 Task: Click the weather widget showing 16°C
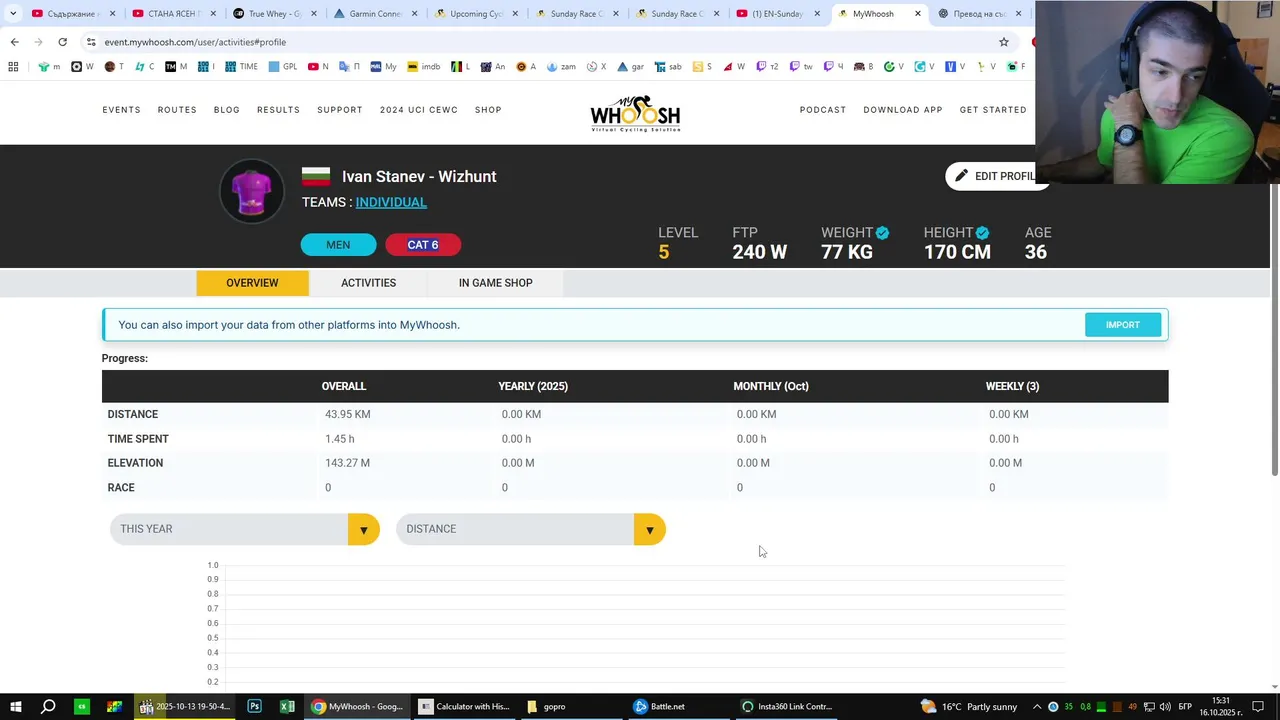(x=969, y=706)
